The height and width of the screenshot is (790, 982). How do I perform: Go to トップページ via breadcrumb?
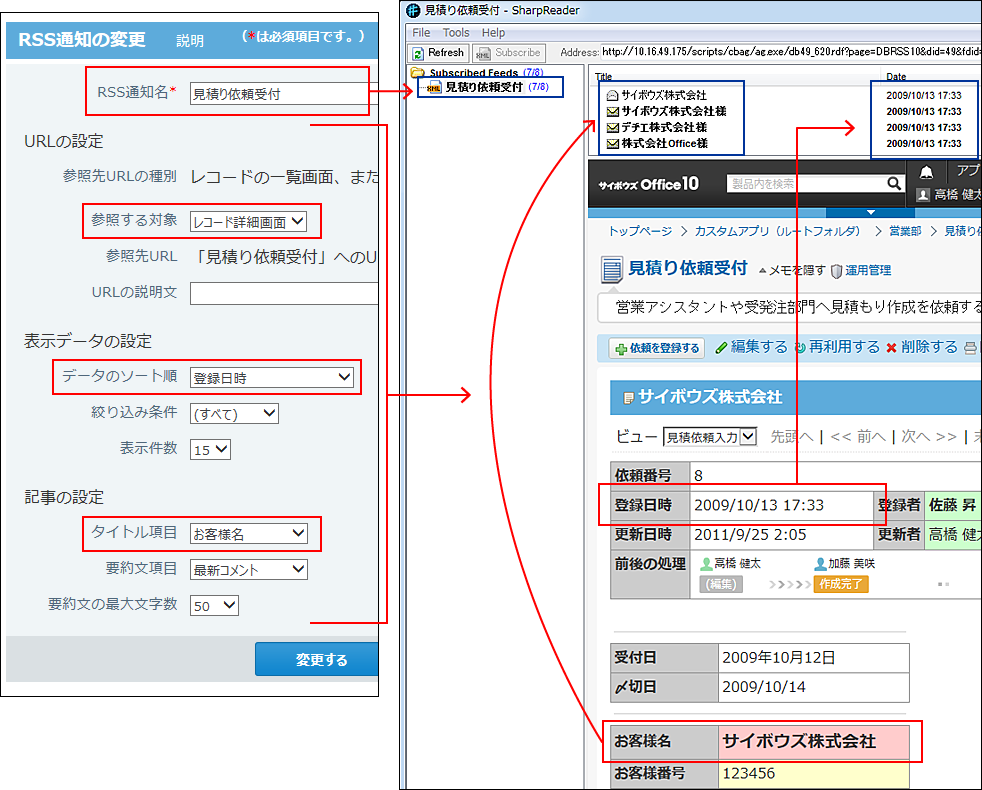point(640,231)
